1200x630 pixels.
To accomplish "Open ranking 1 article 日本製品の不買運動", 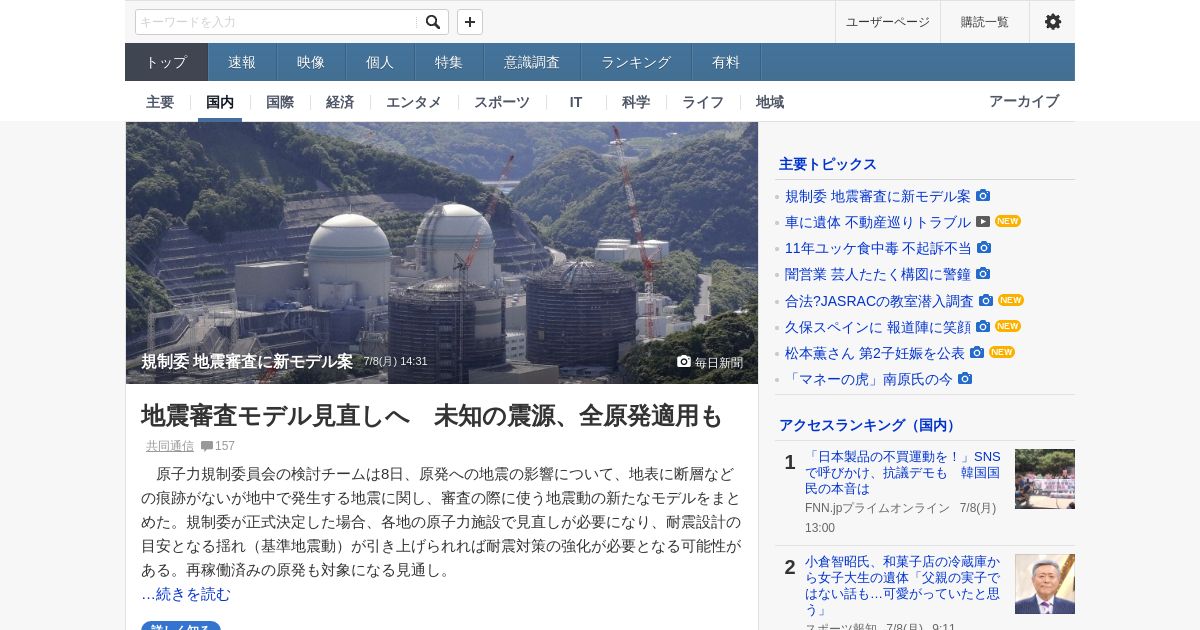I will click(903, 472).
